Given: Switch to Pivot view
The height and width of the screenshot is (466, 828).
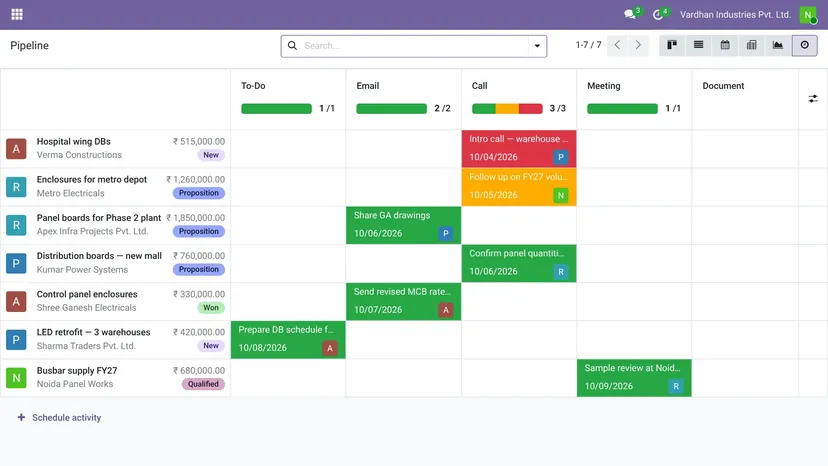Looking at the screenshot, I should click(751, 45).
